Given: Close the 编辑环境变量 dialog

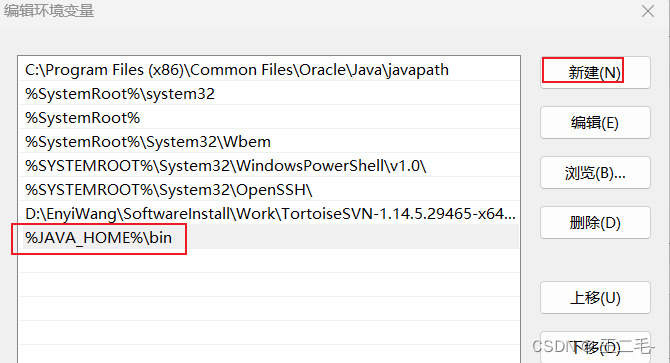Looking at the screenshot, I should click(648, 11).
